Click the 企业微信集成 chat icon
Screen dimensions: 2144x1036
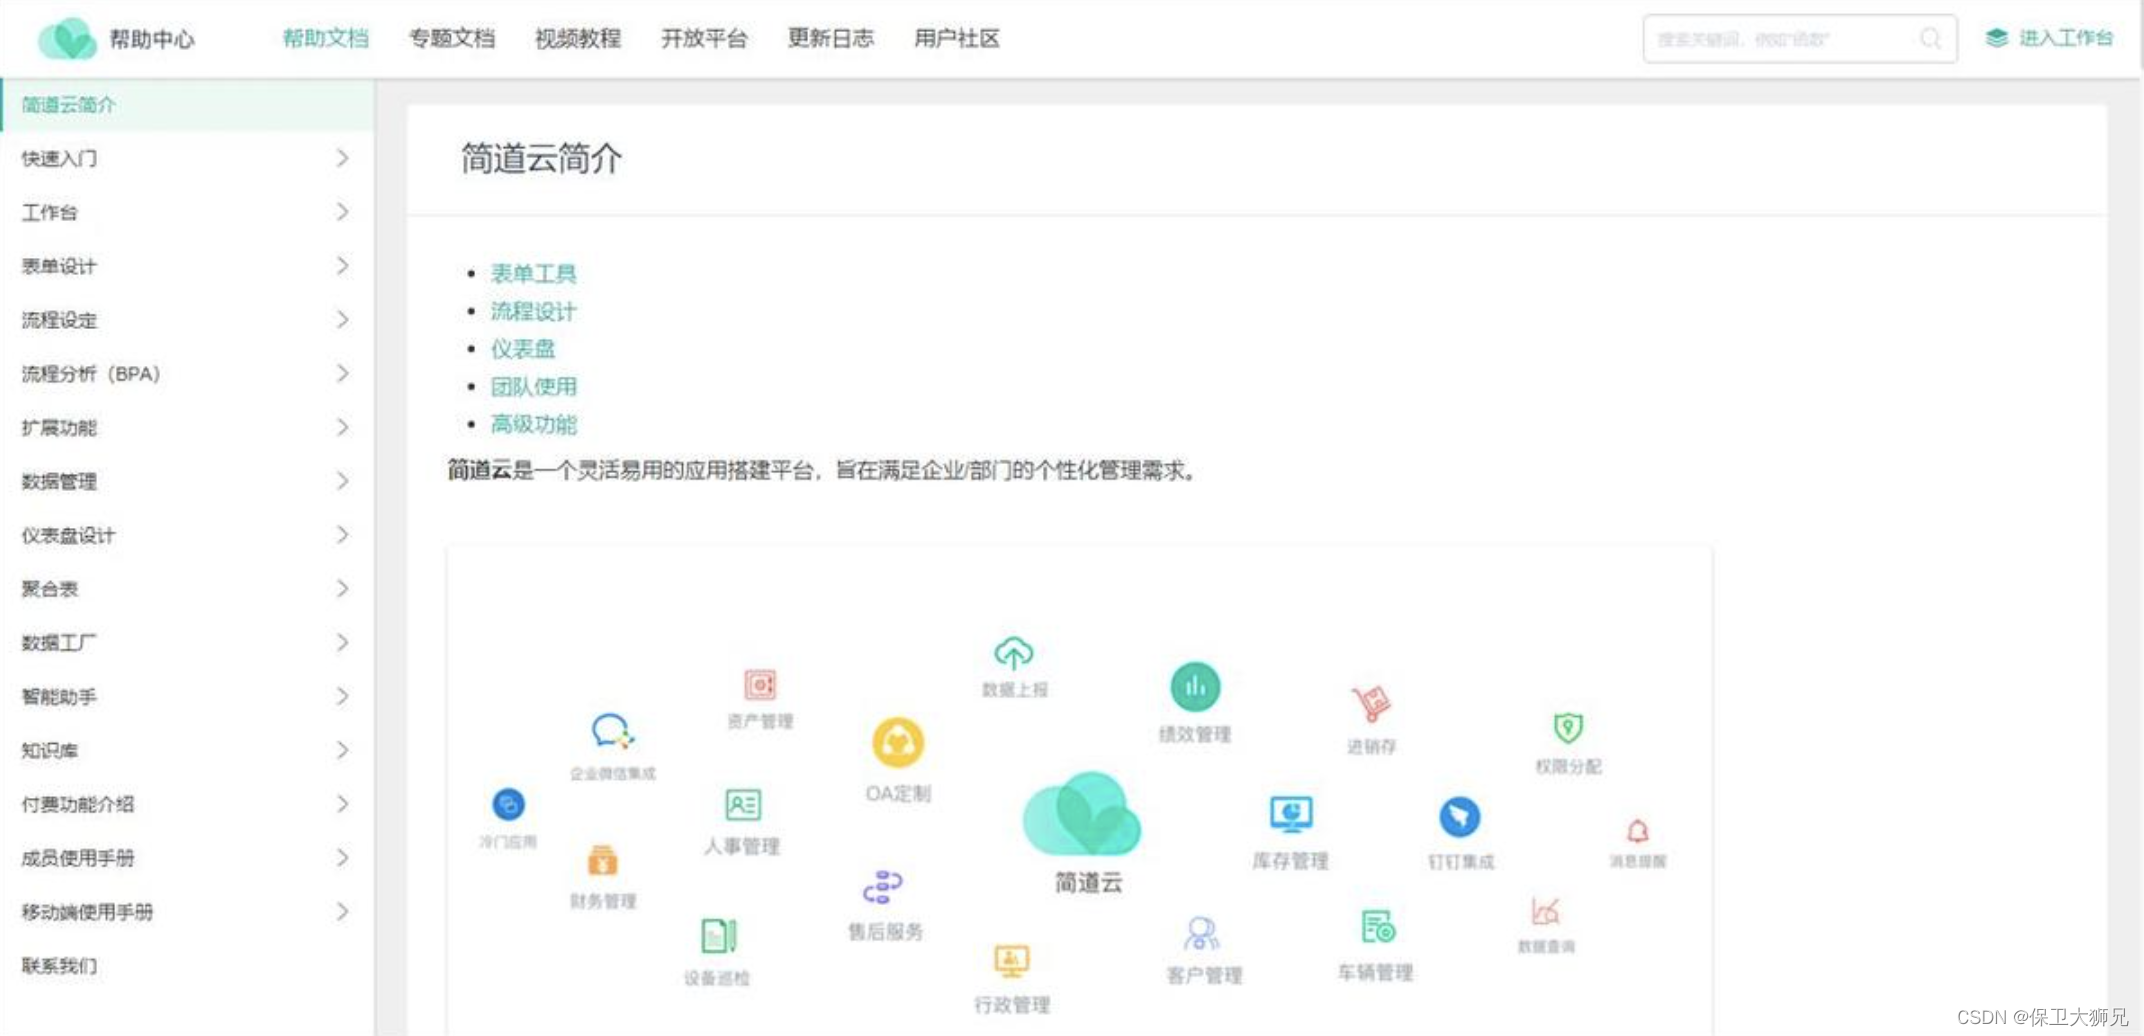pos(612,731)
